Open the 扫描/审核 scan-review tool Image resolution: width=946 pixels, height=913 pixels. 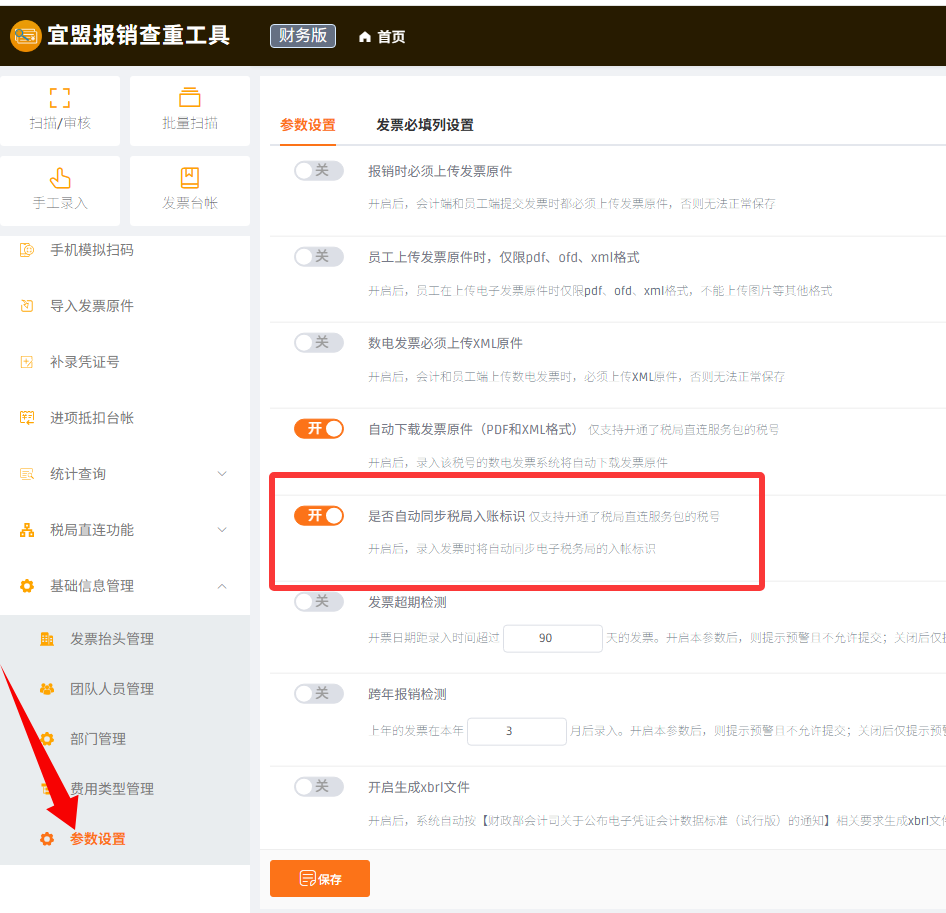click(x=63, y=110)
